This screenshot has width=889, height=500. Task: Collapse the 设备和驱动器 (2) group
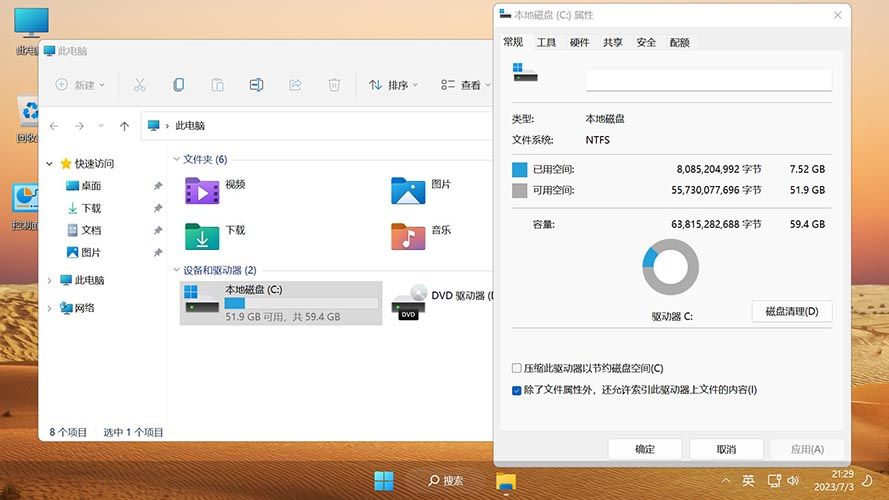[x=176, y=270]
